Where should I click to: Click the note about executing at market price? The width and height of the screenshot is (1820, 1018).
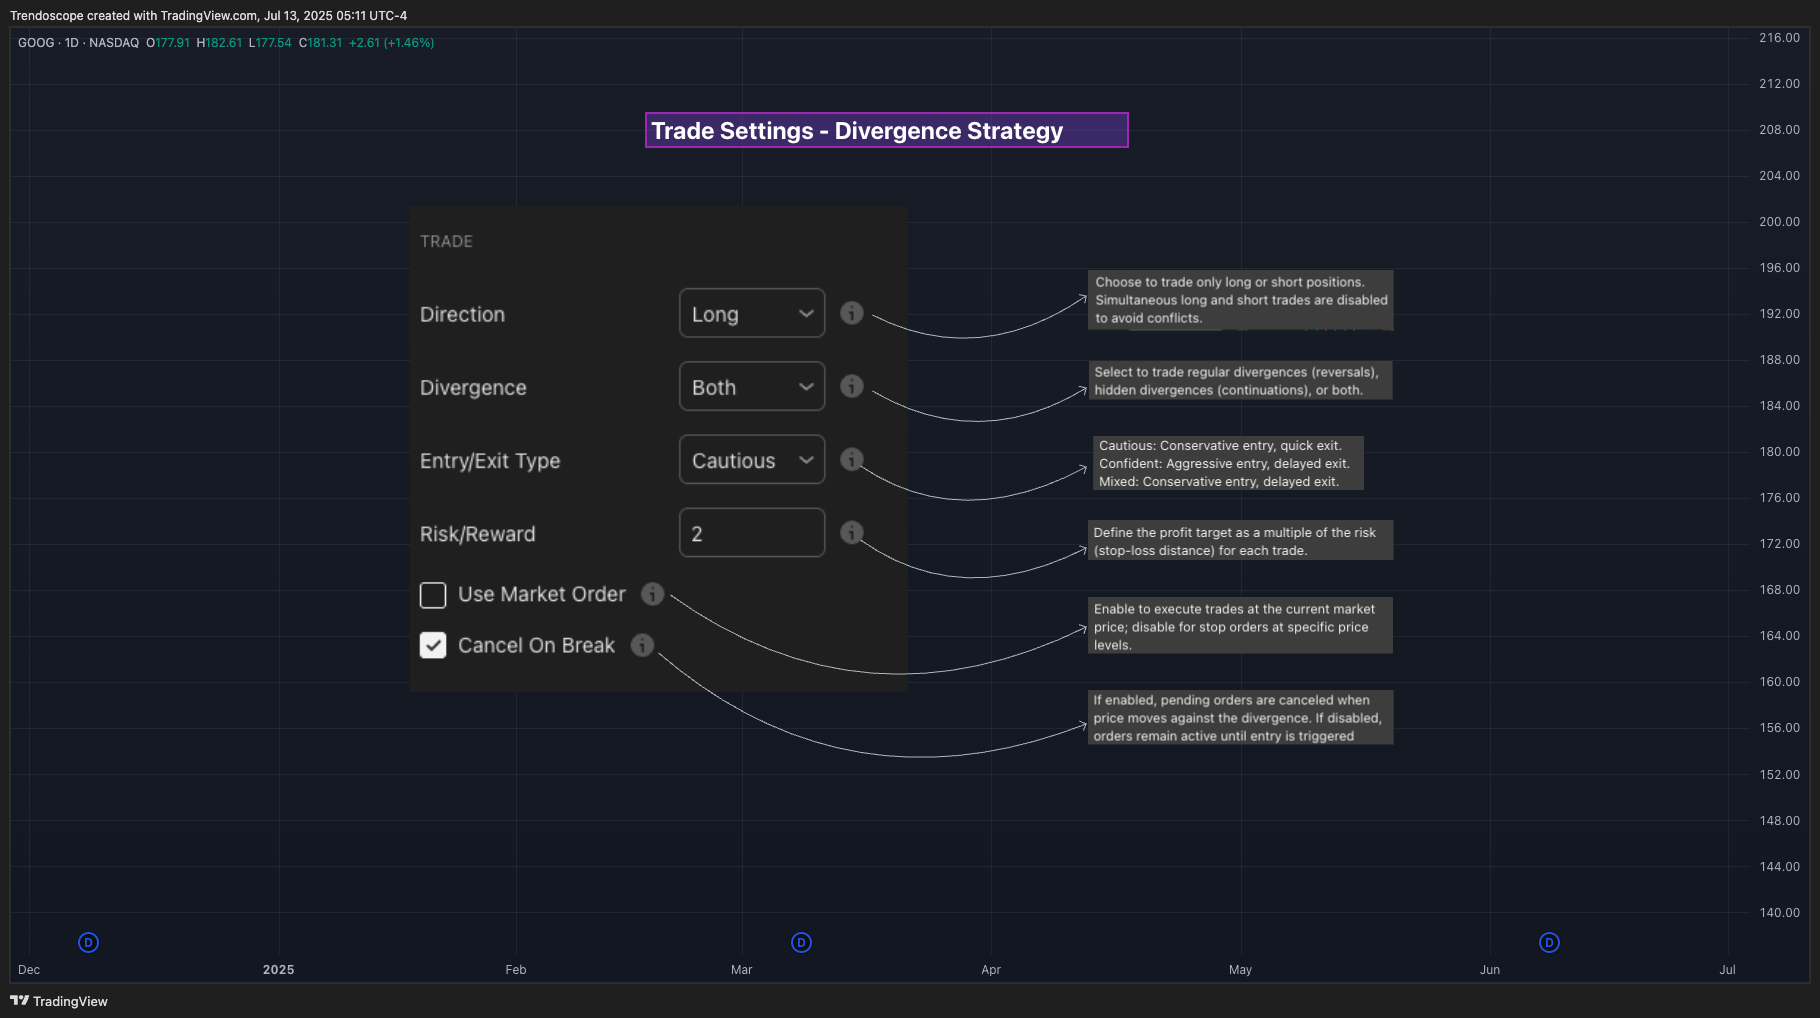tap(1240, 626)
